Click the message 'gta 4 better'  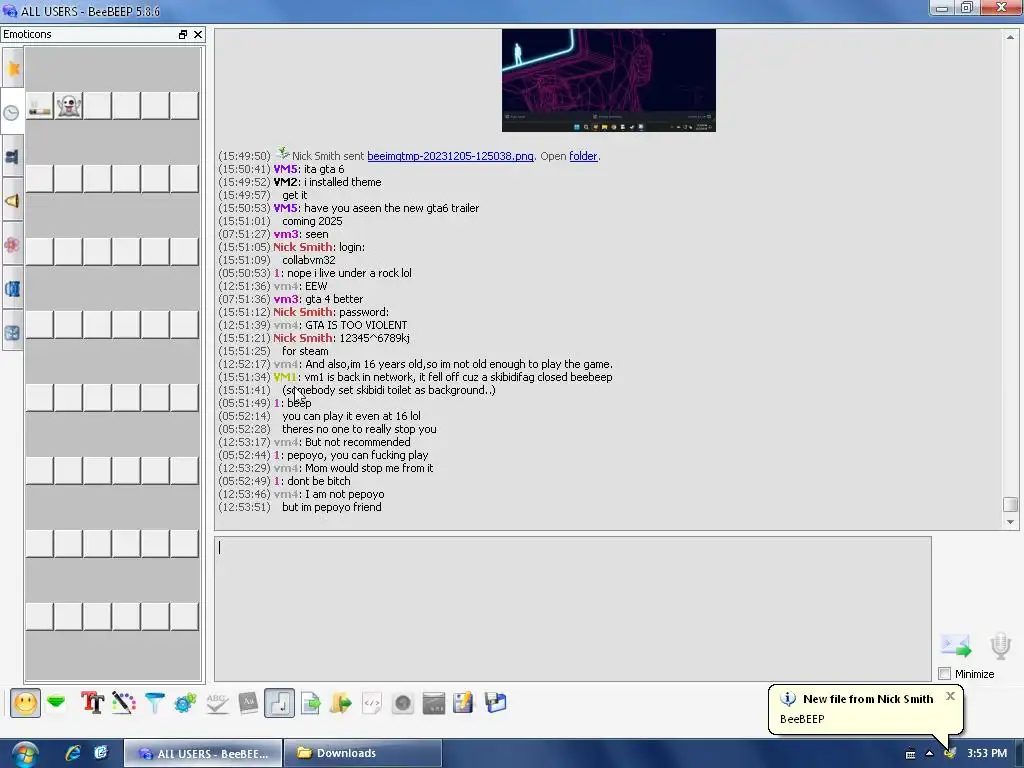(x=334, y=299)
